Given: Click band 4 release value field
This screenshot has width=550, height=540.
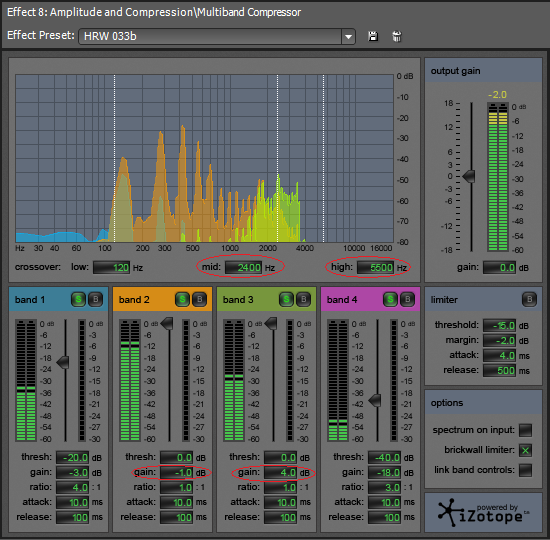Looking at the screenshot, I should click(x=384, y=517).
